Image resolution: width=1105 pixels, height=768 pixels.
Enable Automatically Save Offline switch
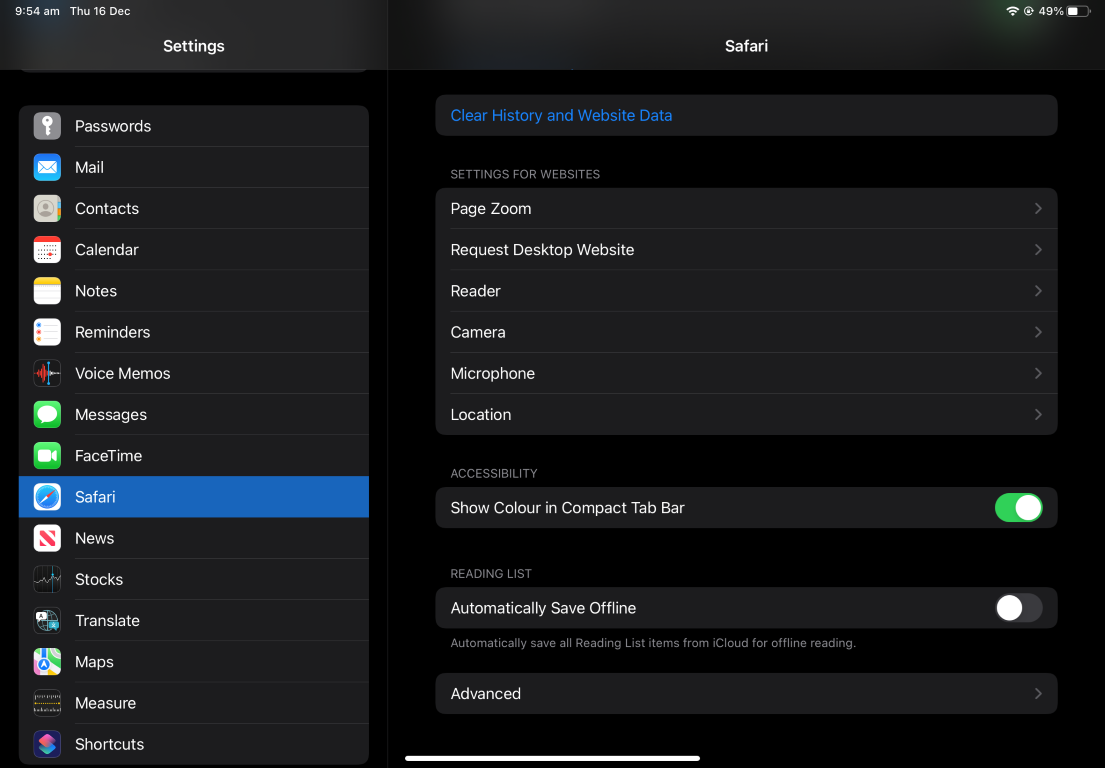1018,608
